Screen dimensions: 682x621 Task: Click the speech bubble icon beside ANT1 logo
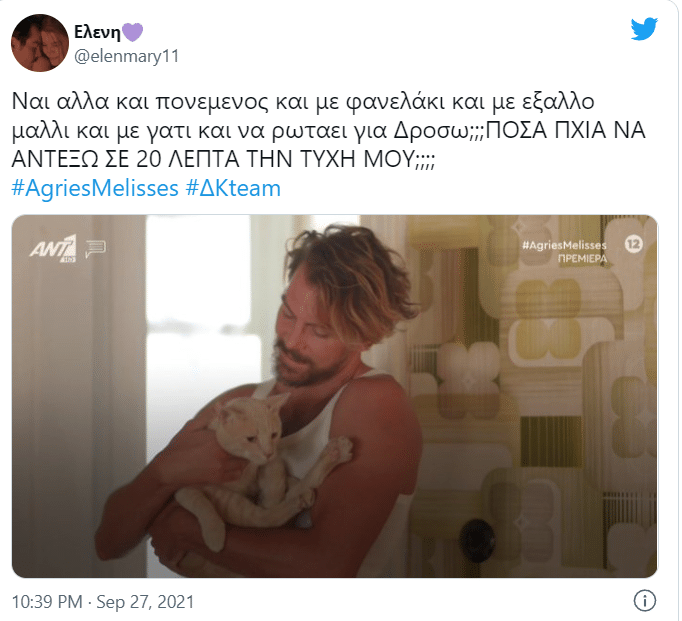95,249
